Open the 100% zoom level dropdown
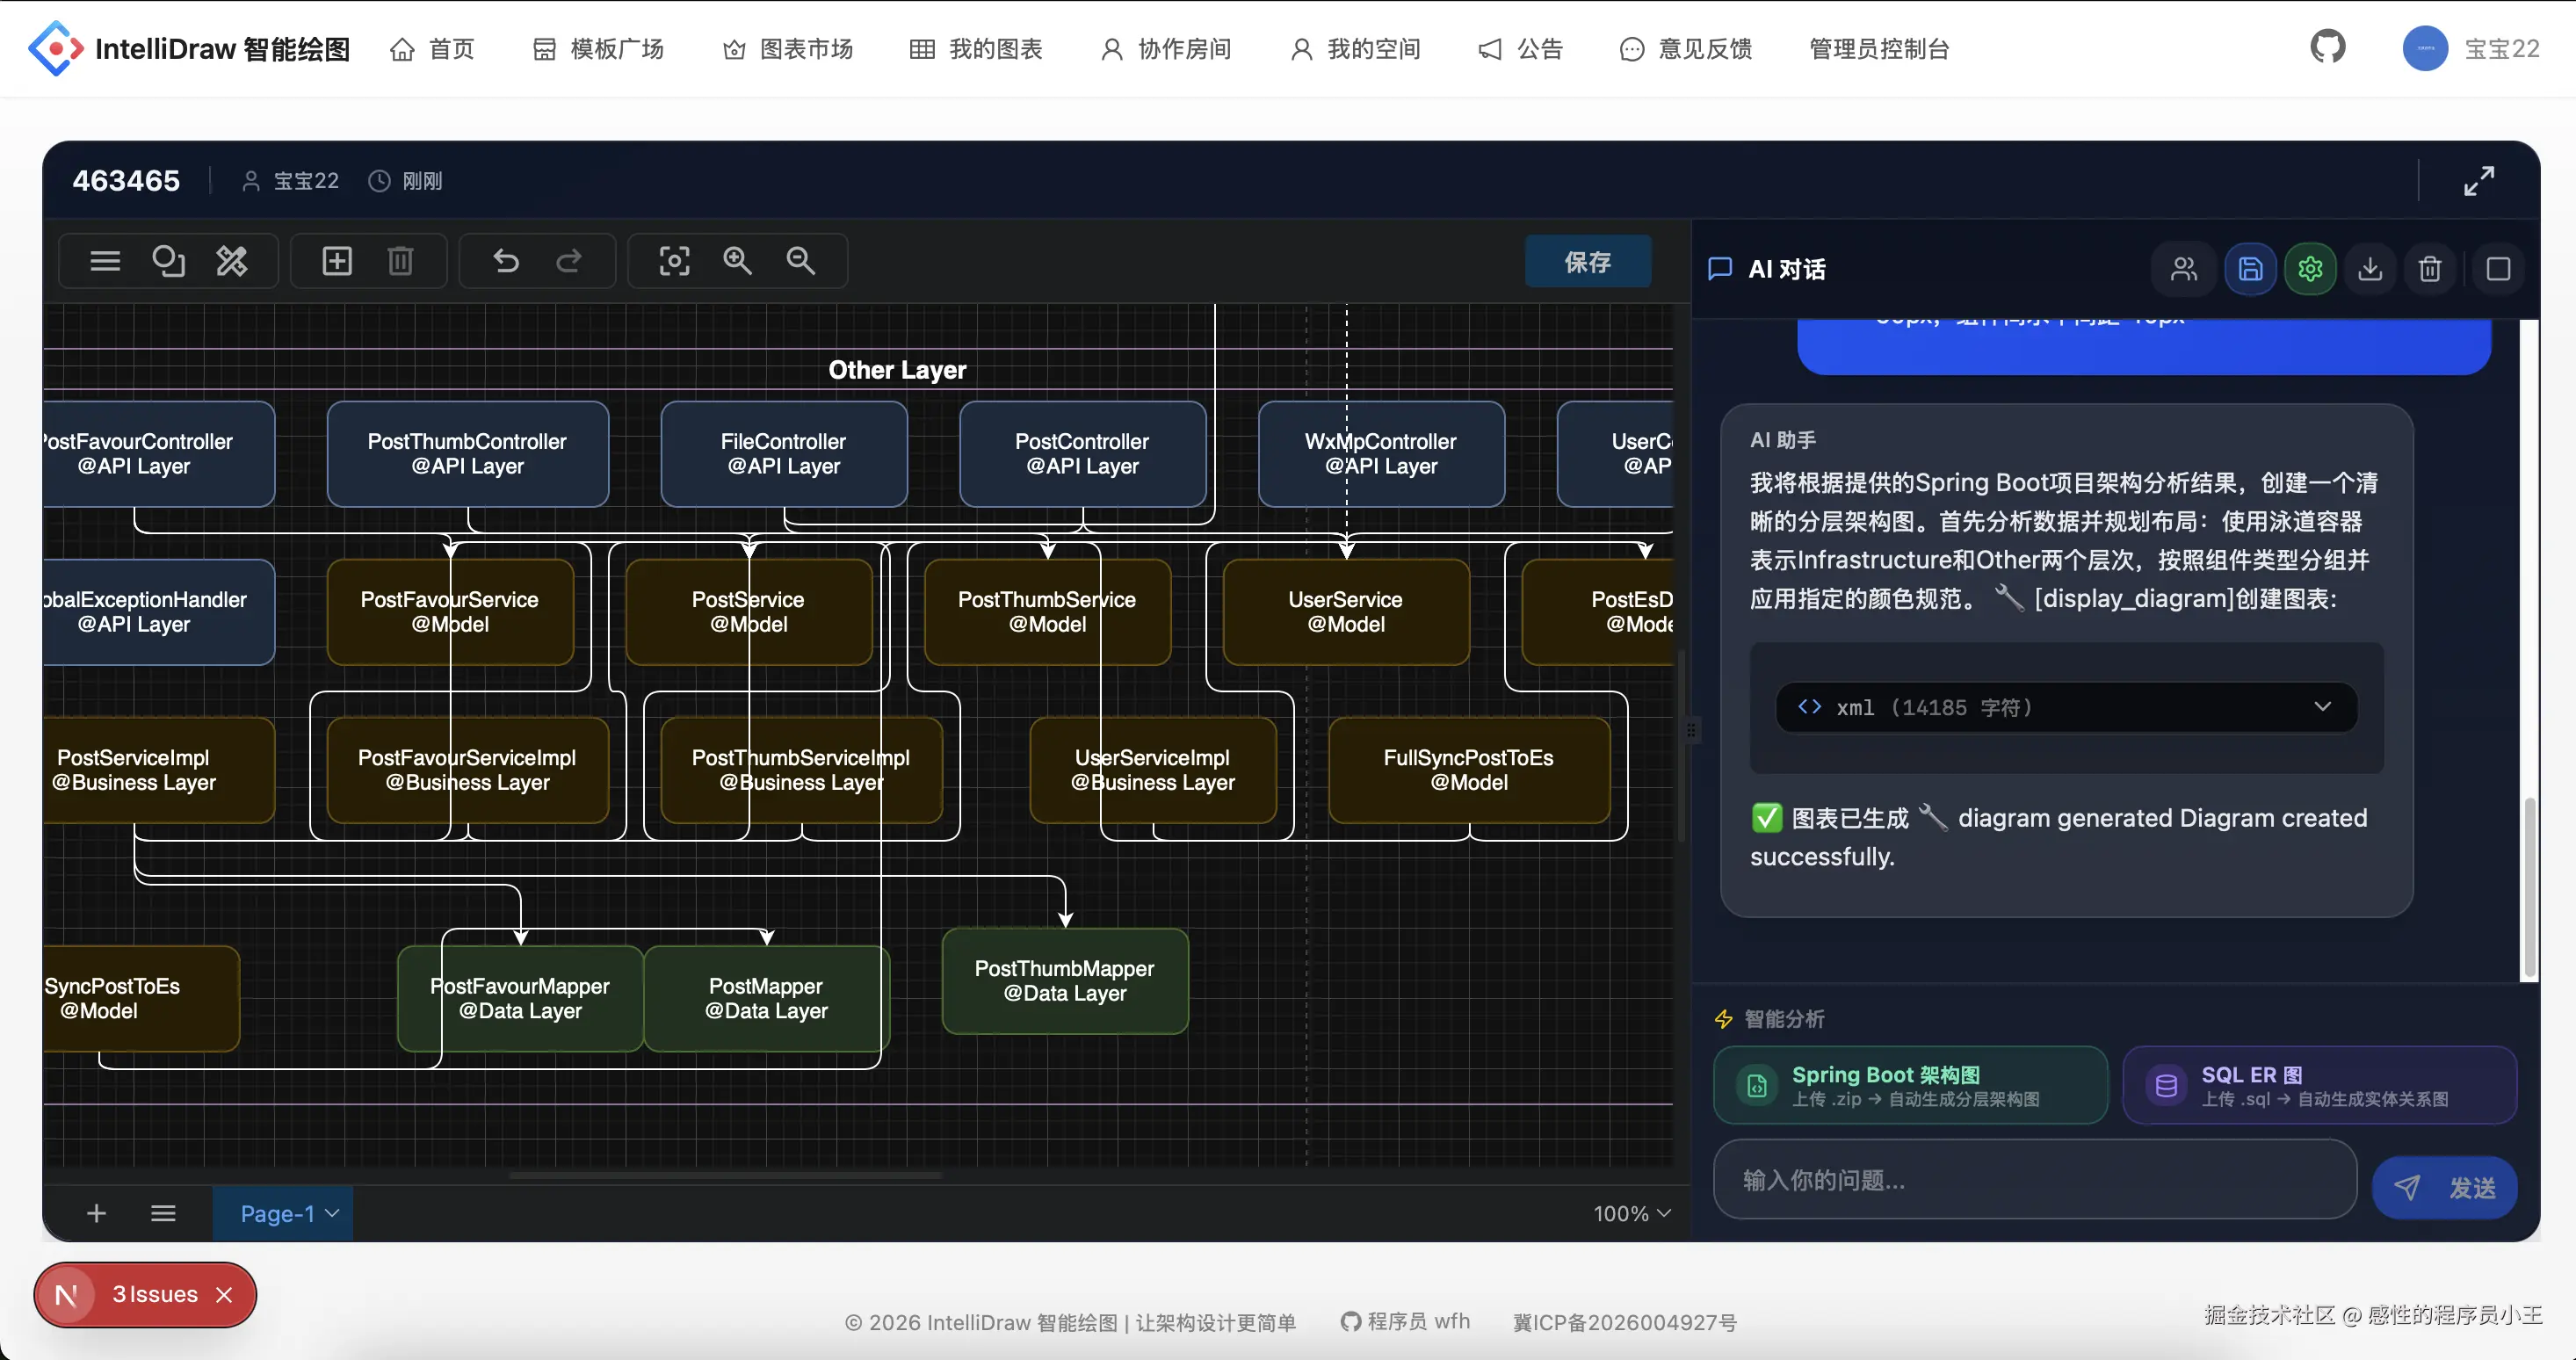This screenshot has width=2576, height=1360. pyautogui.click(x=1631, y=1213)
